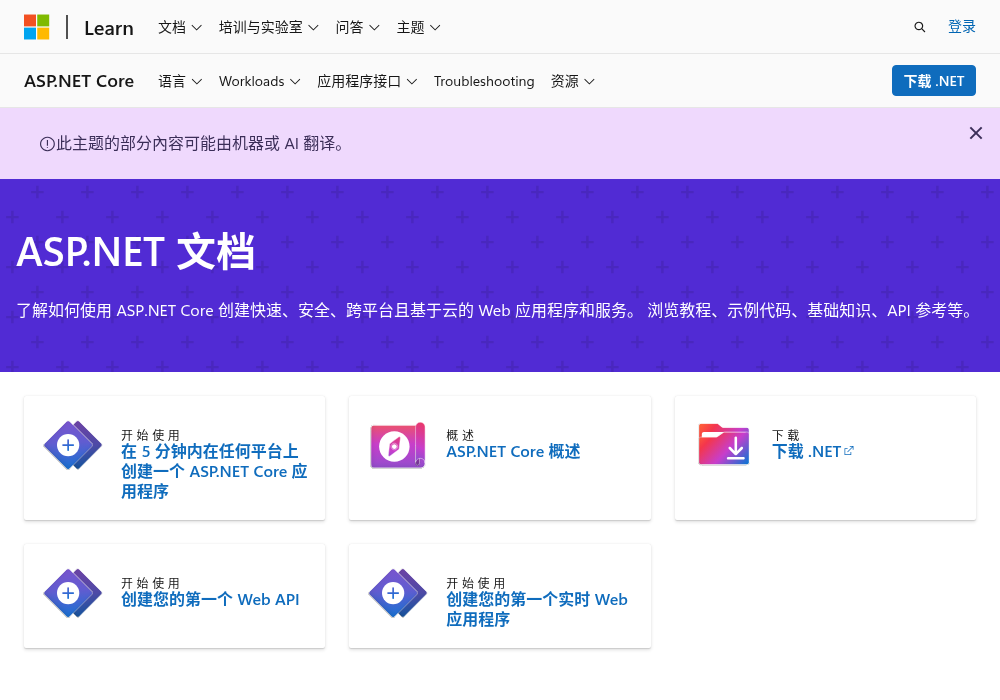Open the Troubleshooting menu item
The height and width of the screenshot is (700, 1000).
(484, 82)
